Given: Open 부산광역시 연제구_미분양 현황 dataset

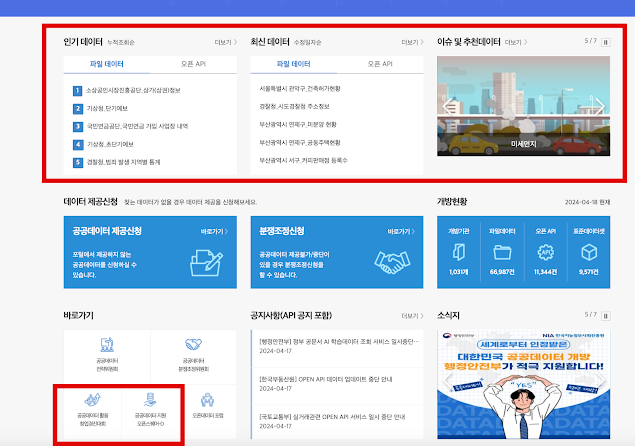Looking at the screenshot, I should 298,125.
